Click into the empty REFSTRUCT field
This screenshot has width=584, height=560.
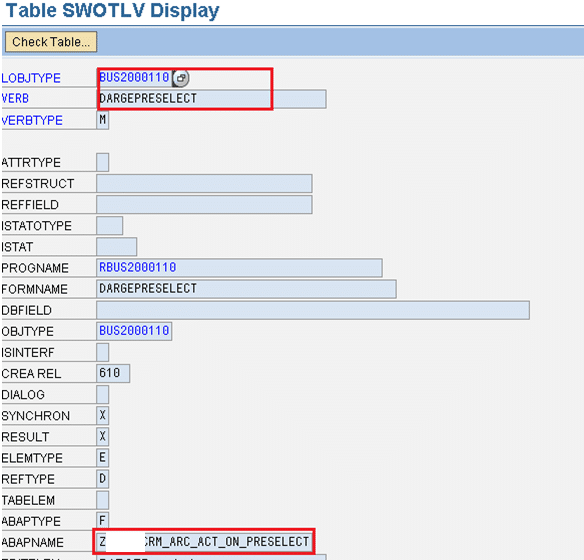coord(204,184)
